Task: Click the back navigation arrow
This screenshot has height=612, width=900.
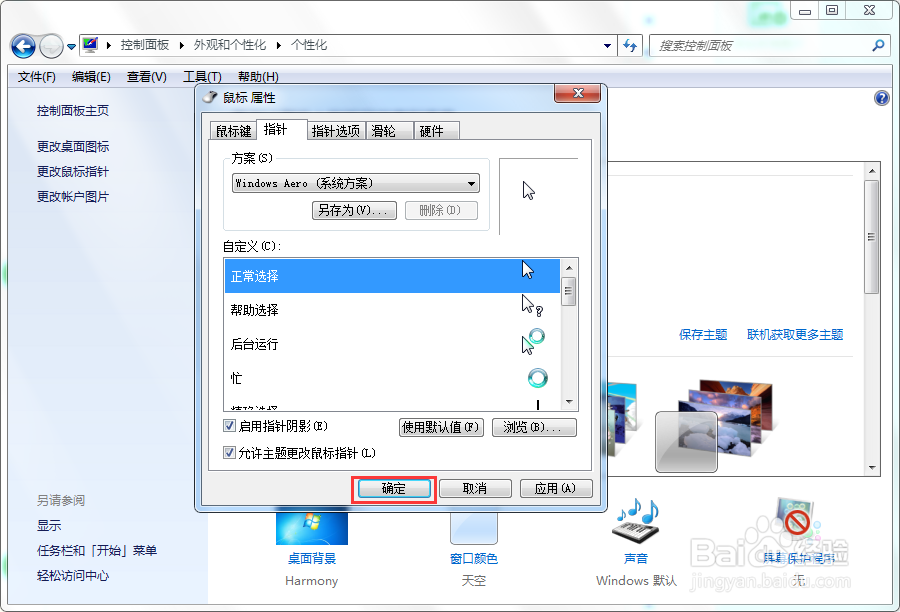Action: (22, 46)
